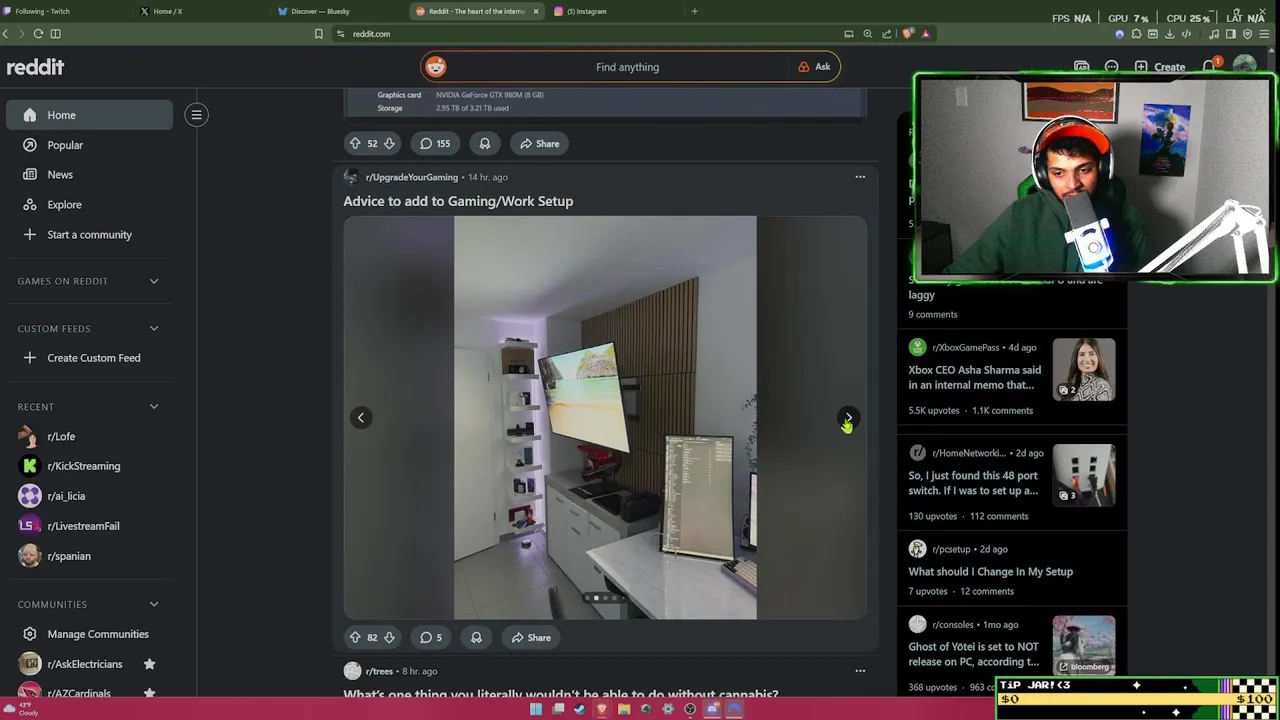Image resolution: width=1280 pixels, height=720 pixels.
Task: Open the 5 comments button
Action: pyautogui.click(x=430, y=637)
